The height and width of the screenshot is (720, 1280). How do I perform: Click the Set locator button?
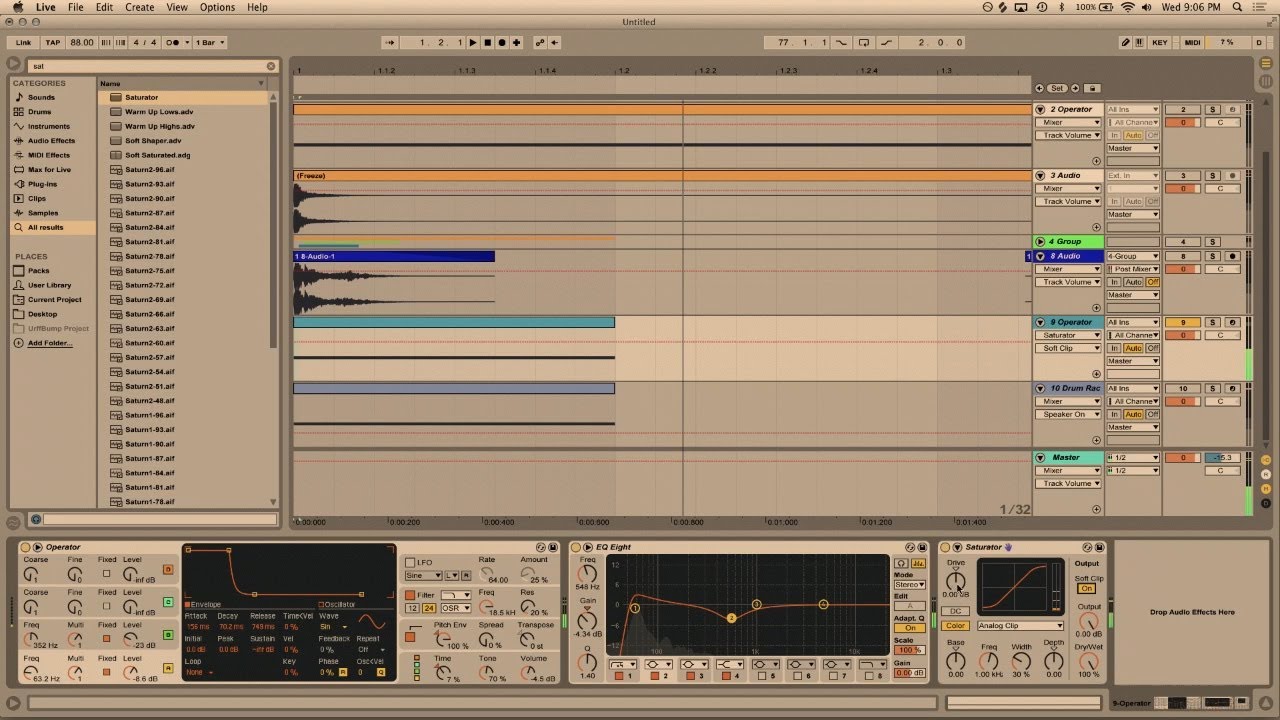(x=1058, y=88)
